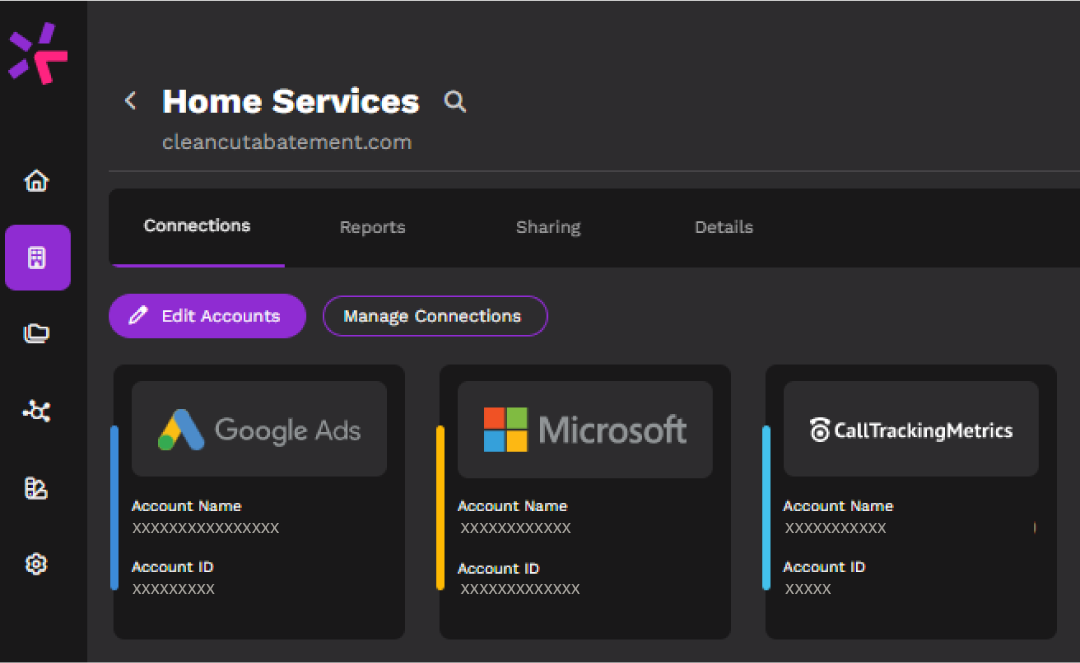The height and width of the screenshot is (663, 1080).
Task: Click the Google Ads logo
Action: click(259, 429)
